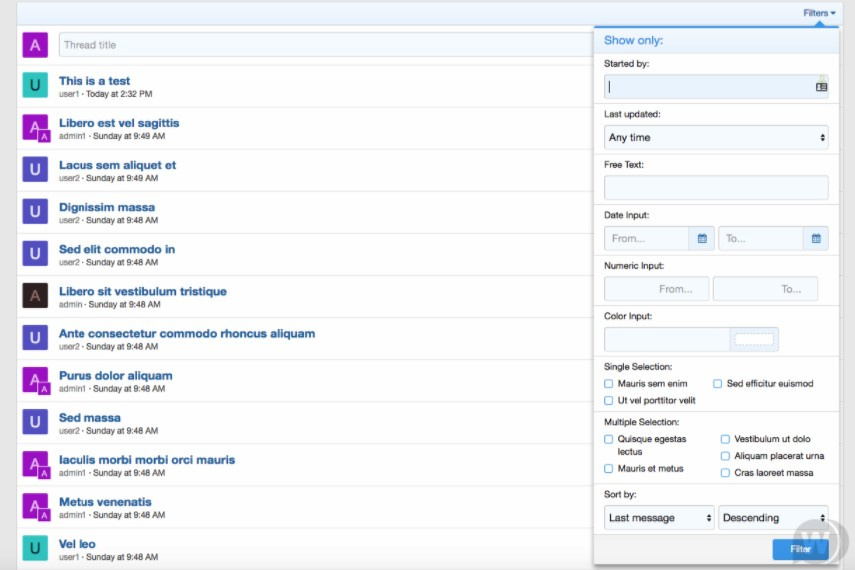The height and width of the screenshot is (570, 855).
Task: Click dark admin avatar beside Libero sit vestibulum
Action: pyautogui.click(x=35, y=296)
